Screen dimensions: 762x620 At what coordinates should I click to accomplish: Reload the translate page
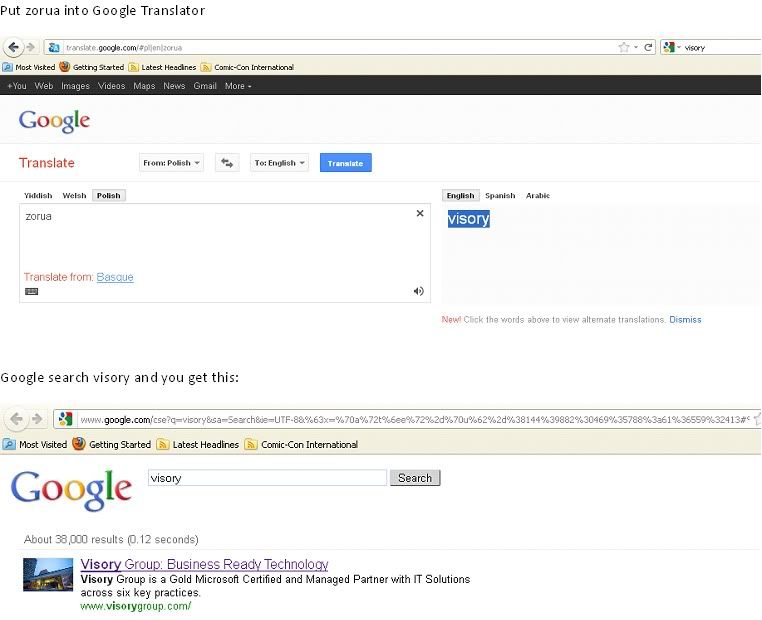pos(648,47)
